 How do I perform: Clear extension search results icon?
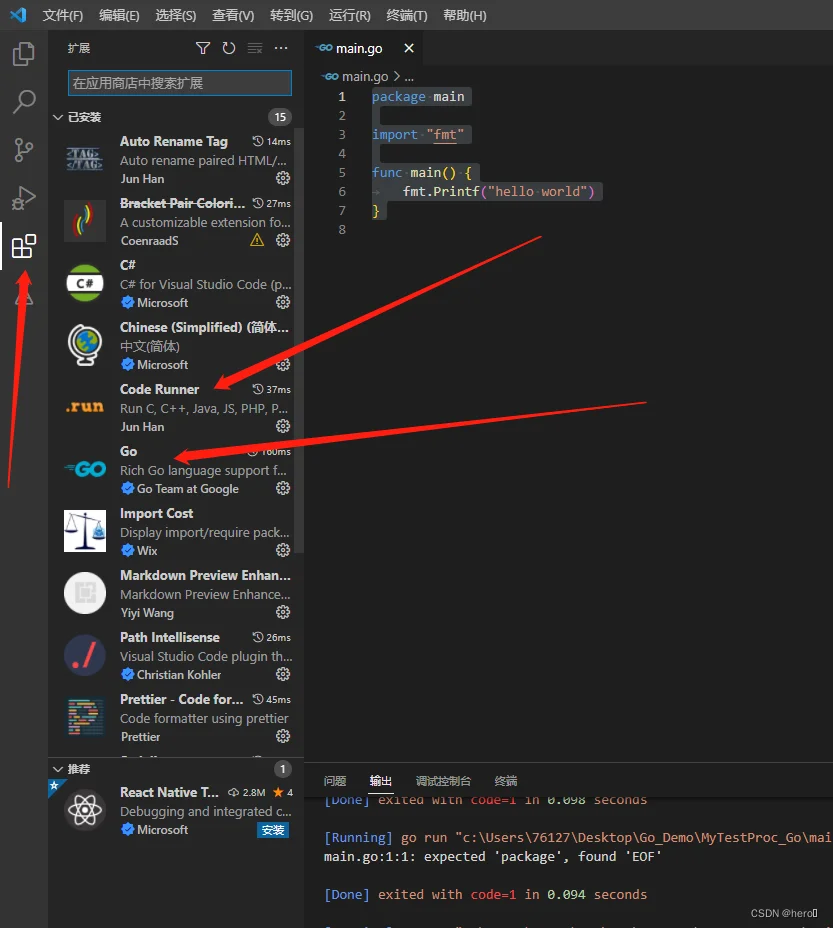pos(255,48)
